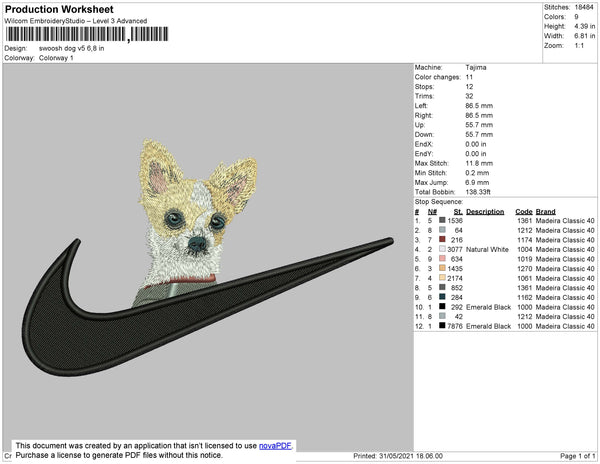Click the Zoom value '1:1'
The width and height of the screenshot is (600, 464).
point(579,46)
